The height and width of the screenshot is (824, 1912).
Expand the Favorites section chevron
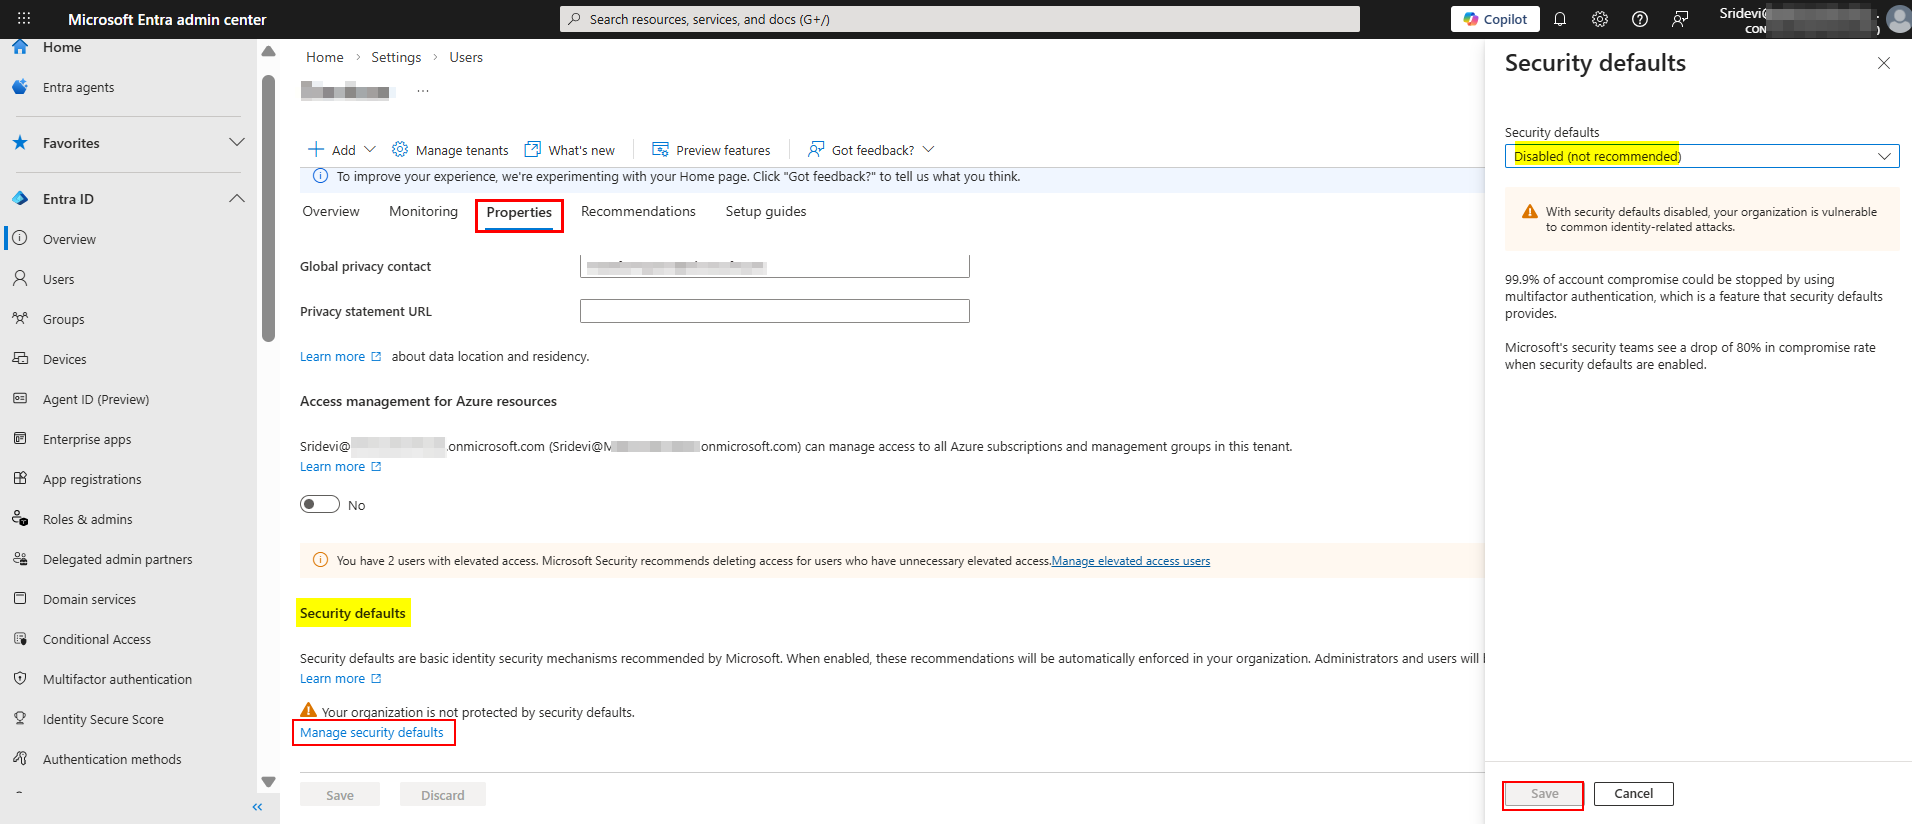(x=237, y=143)
